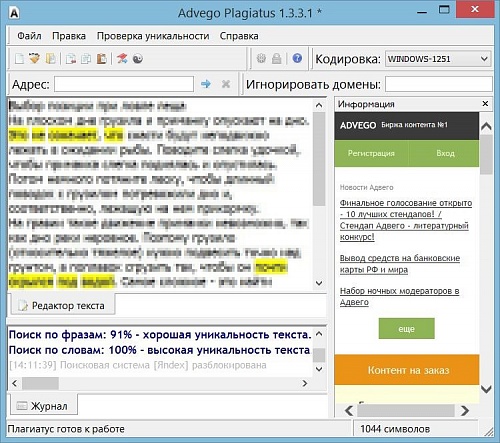Viewport: 500px width, 443px height.
Task: Click the orange Контент на заказ banner
Action: [x=407, y=370]
